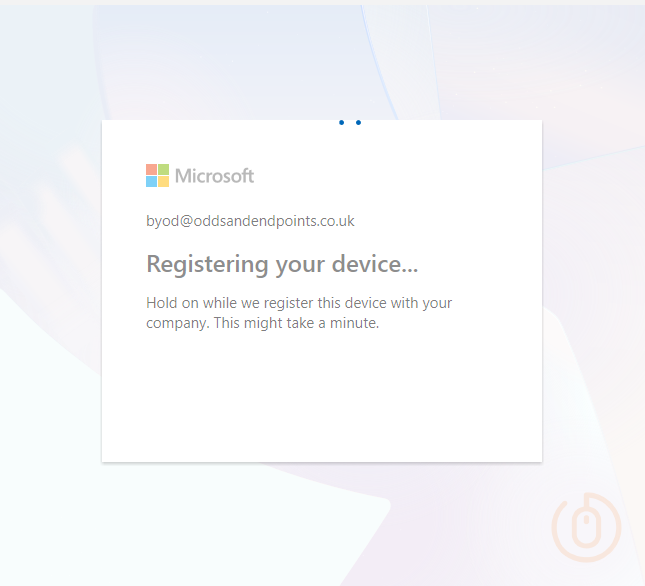Click the left loading progress dot

(x=342, y=123)
